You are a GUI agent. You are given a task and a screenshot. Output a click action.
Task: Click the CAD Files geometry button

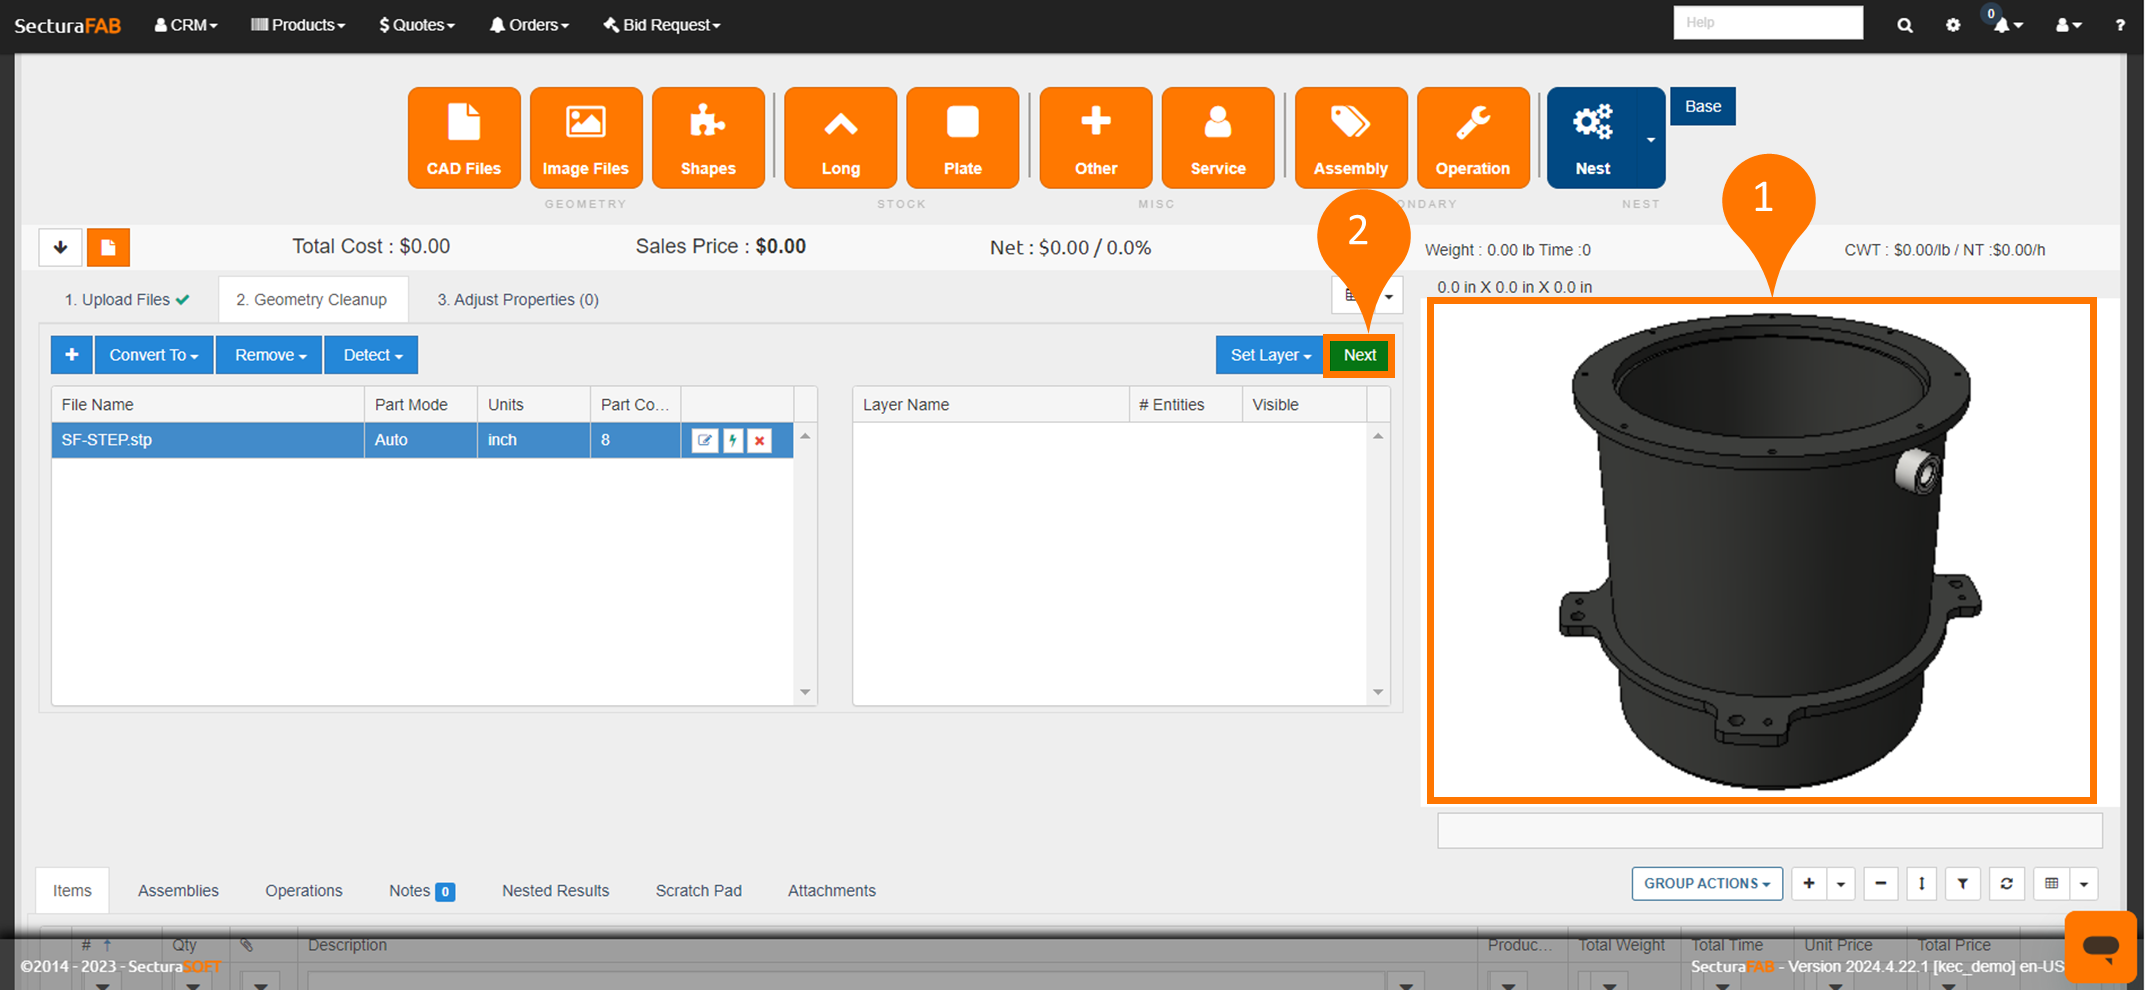(x=464, y=138)
